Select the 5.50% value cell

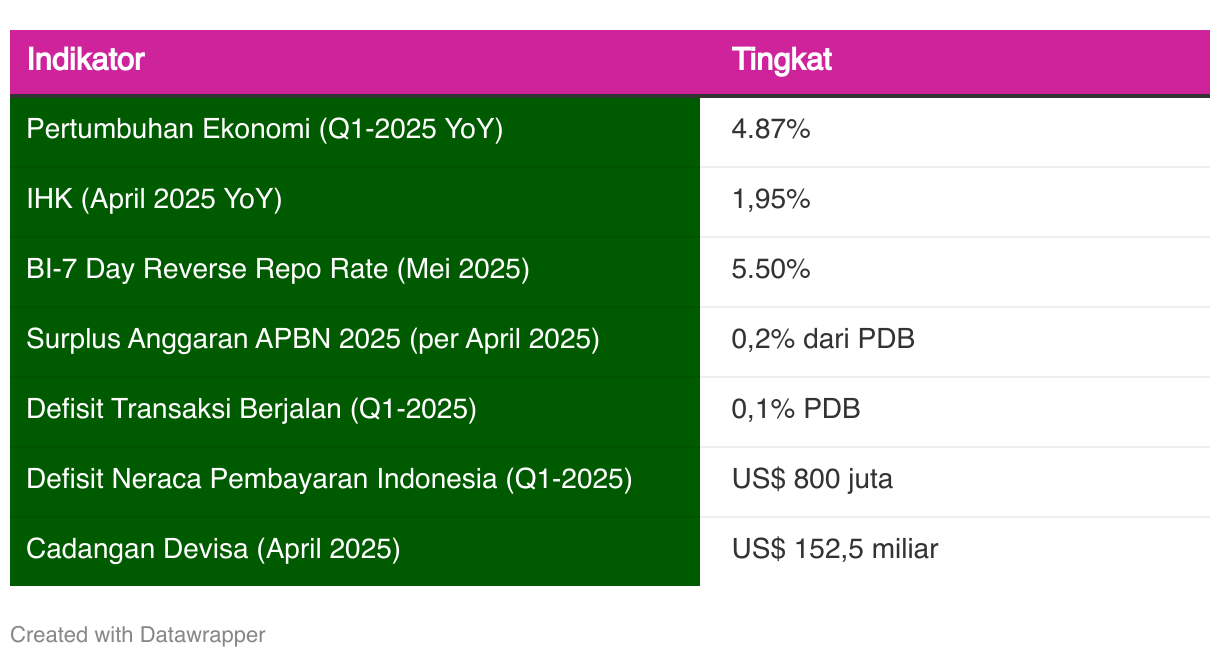[955, 271]
